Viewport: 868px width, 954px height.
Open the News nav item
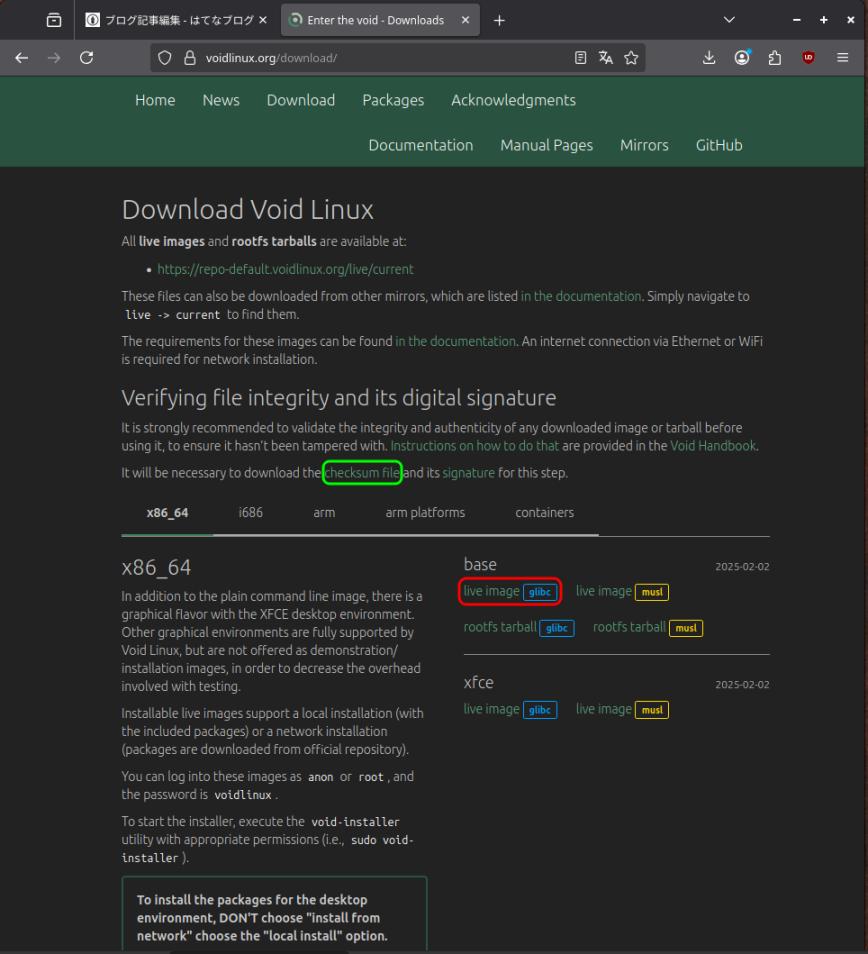(x=221, y=100)
